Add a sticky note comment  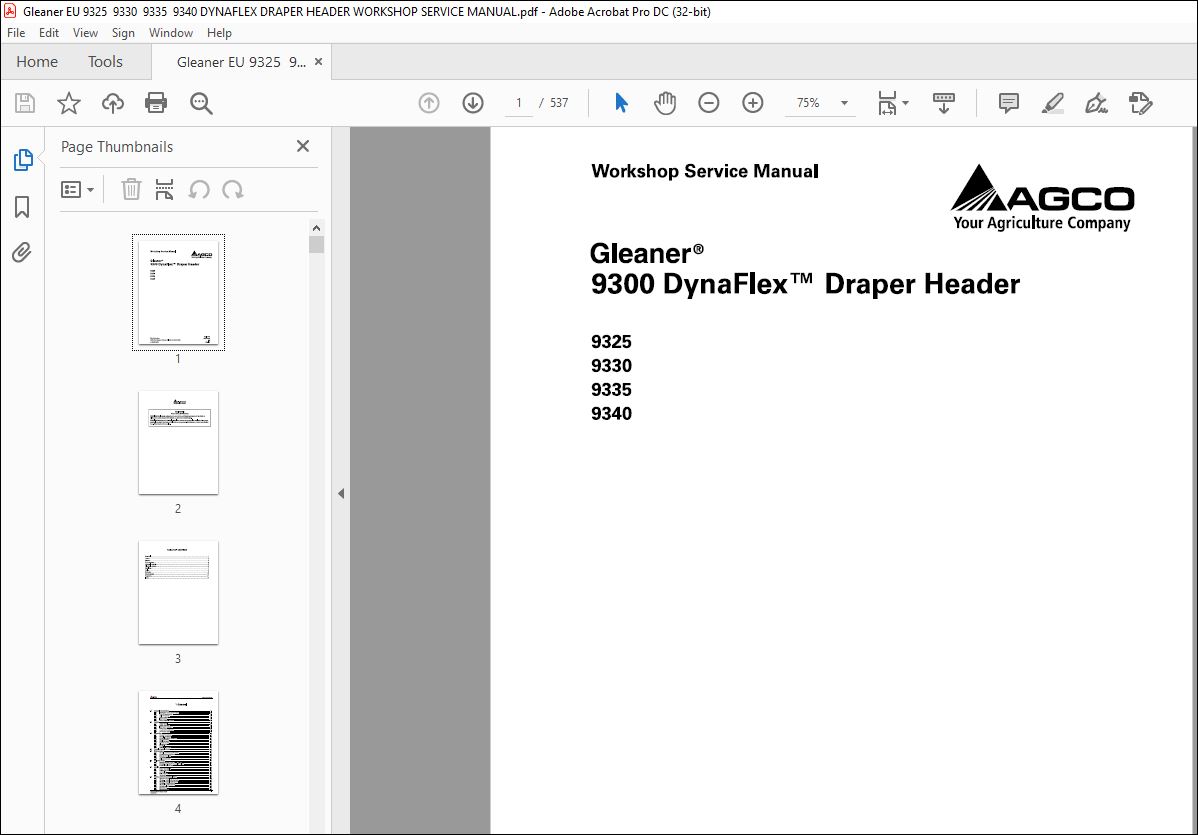pos(1009,103)
